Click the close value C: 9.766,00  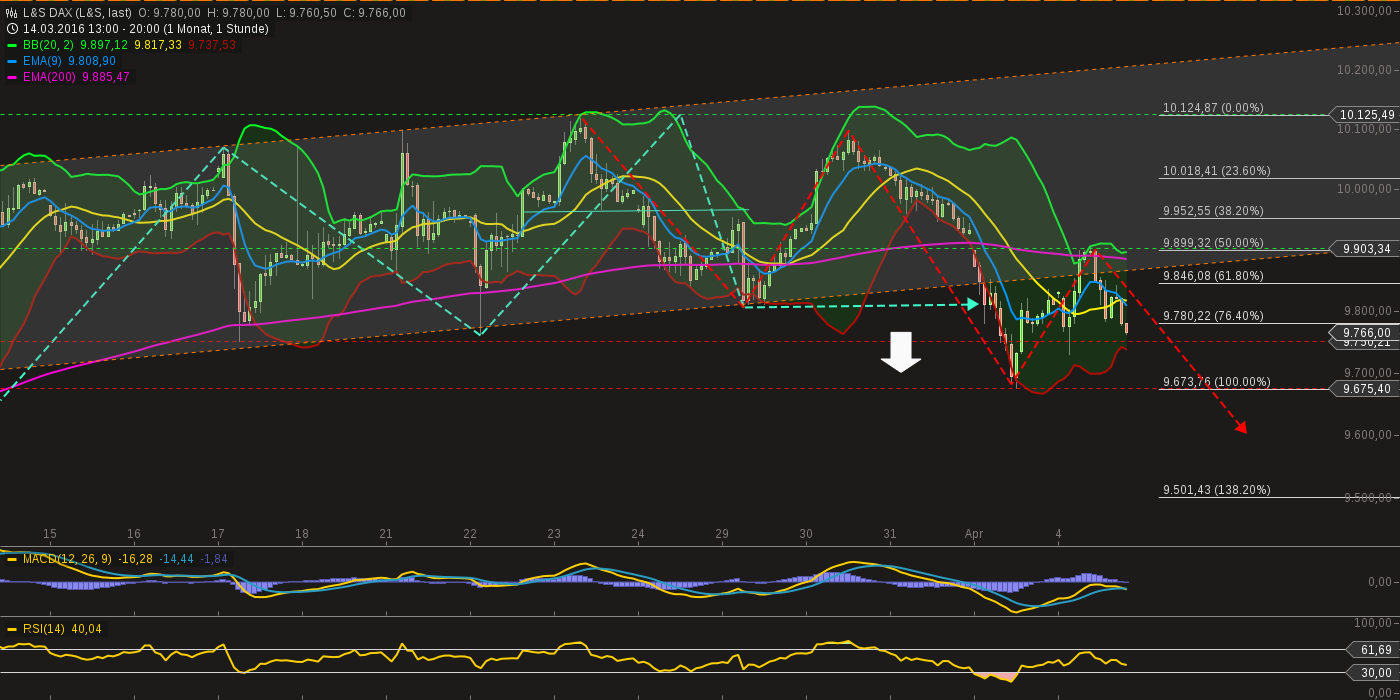click(x=375, y=13)
